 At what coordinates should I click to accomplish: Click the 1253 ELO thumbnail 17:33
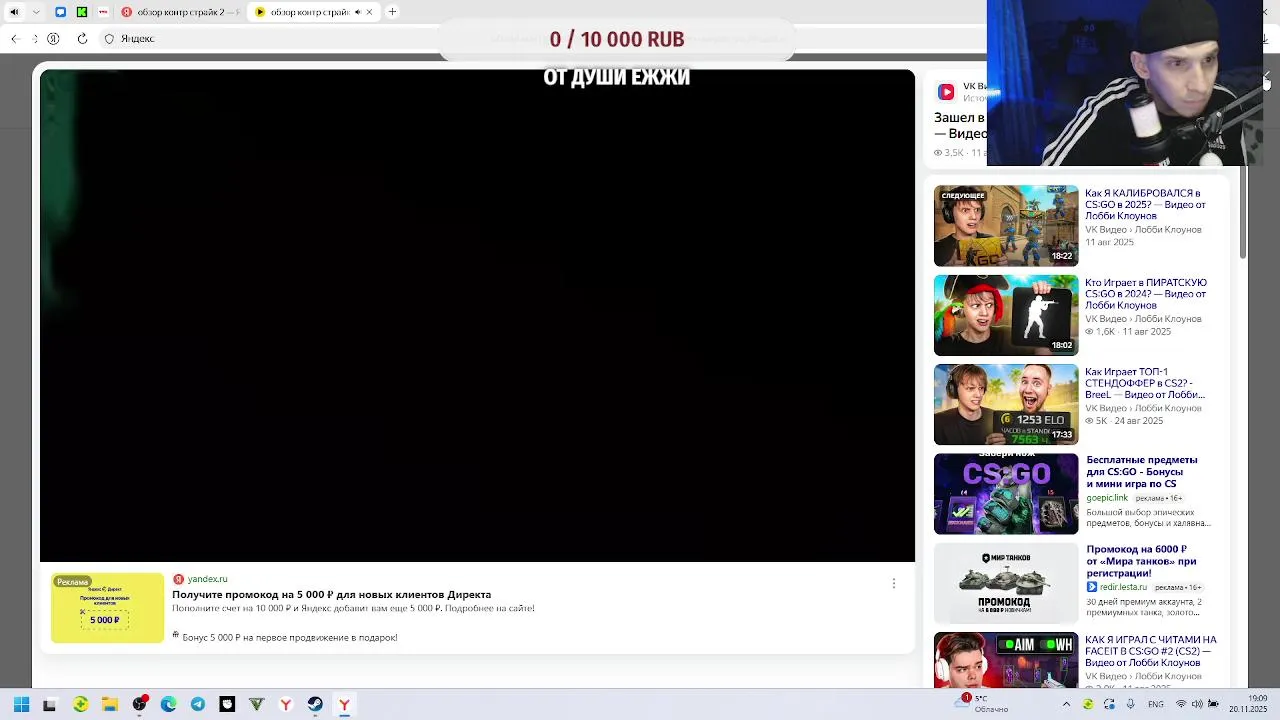coord(1006,404)
